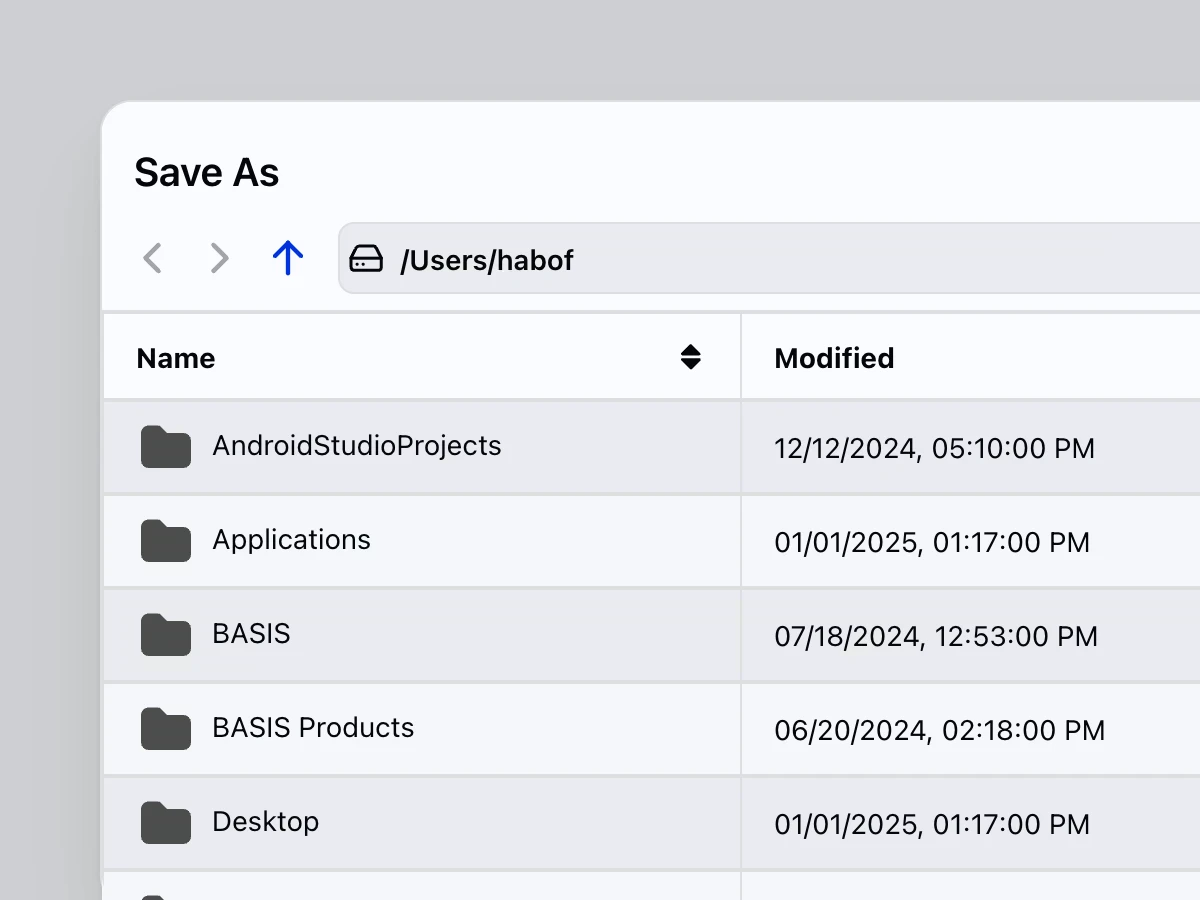The width and height of the screenshot is (1200, 900).
Task: Click the drive icon in the path bar
Action: [367, 259]
